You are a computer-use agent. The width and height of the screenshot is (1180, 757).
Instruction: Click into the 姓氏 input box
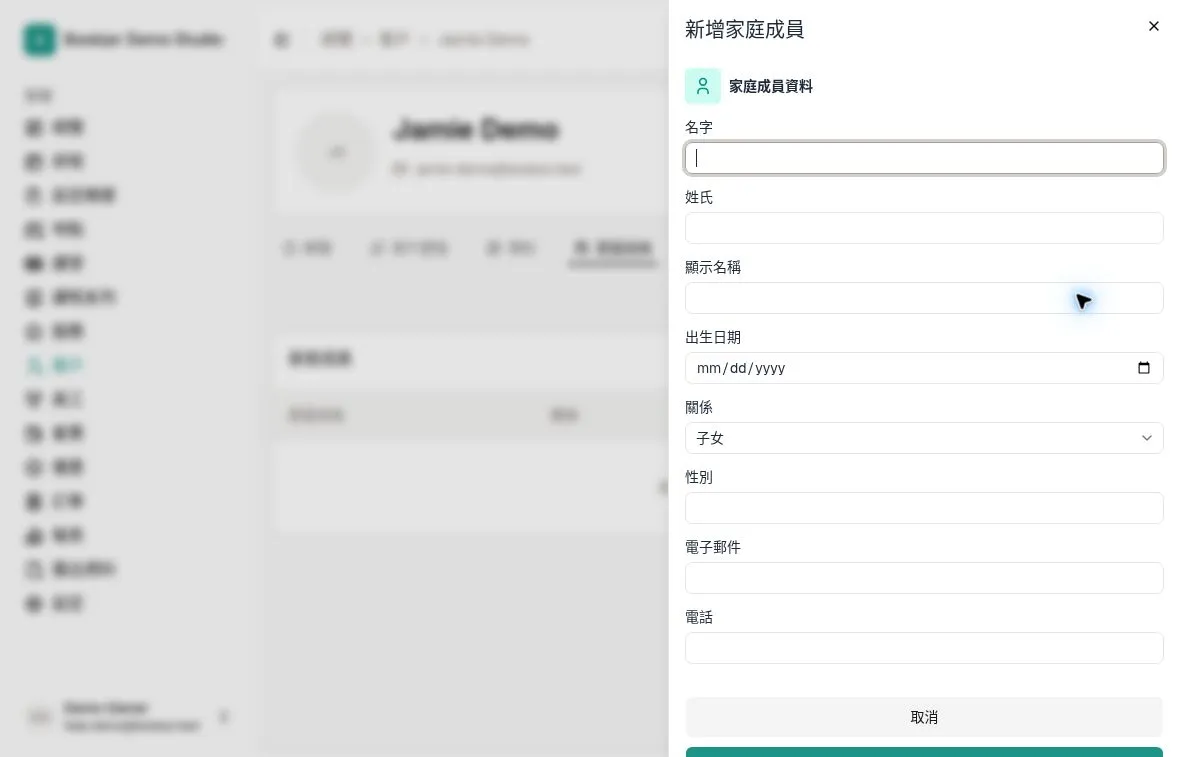click(x=924, y=228)
